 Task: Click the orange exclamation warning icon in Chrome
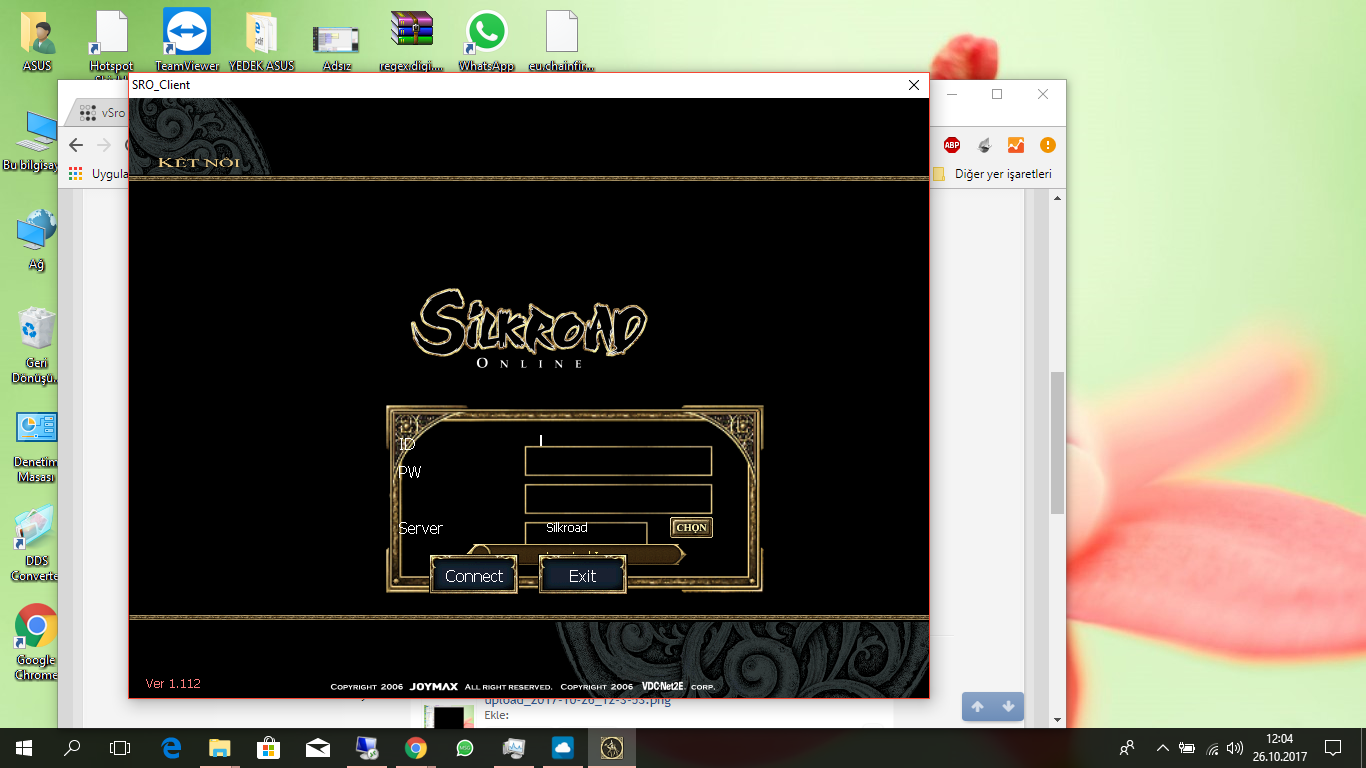(1047, 145)
